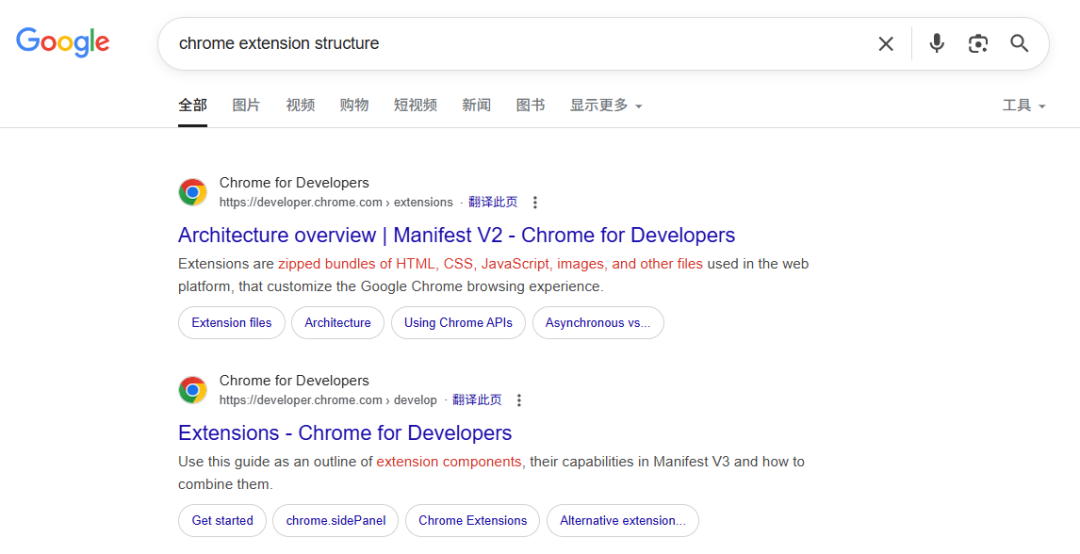Start voice search with microphone icon
1080x554 pixels.
point(936,44)
